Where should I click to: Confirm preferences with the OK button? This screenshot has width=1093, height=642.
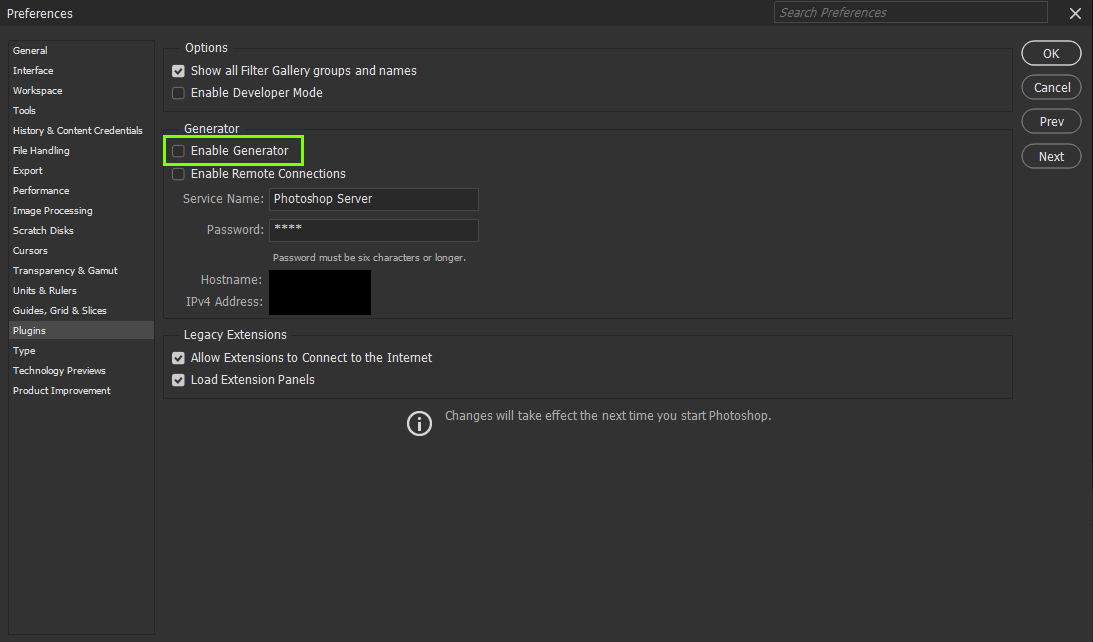tap(1051, 53)
